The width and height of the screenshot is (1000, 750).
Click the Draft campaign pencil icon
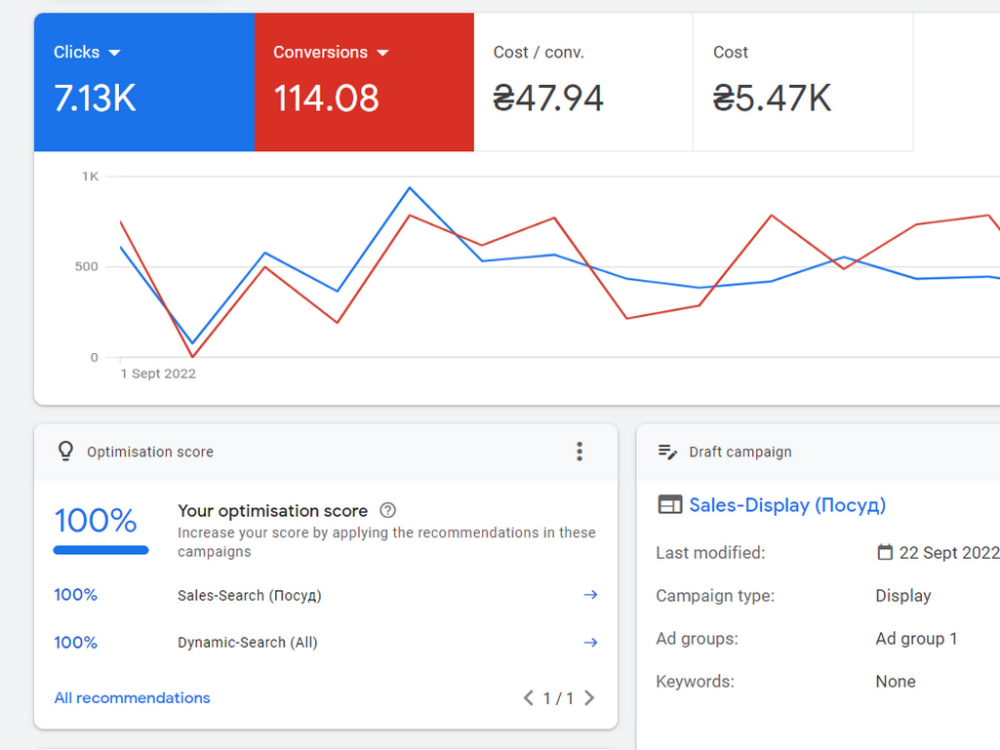[x=667, y=452]
